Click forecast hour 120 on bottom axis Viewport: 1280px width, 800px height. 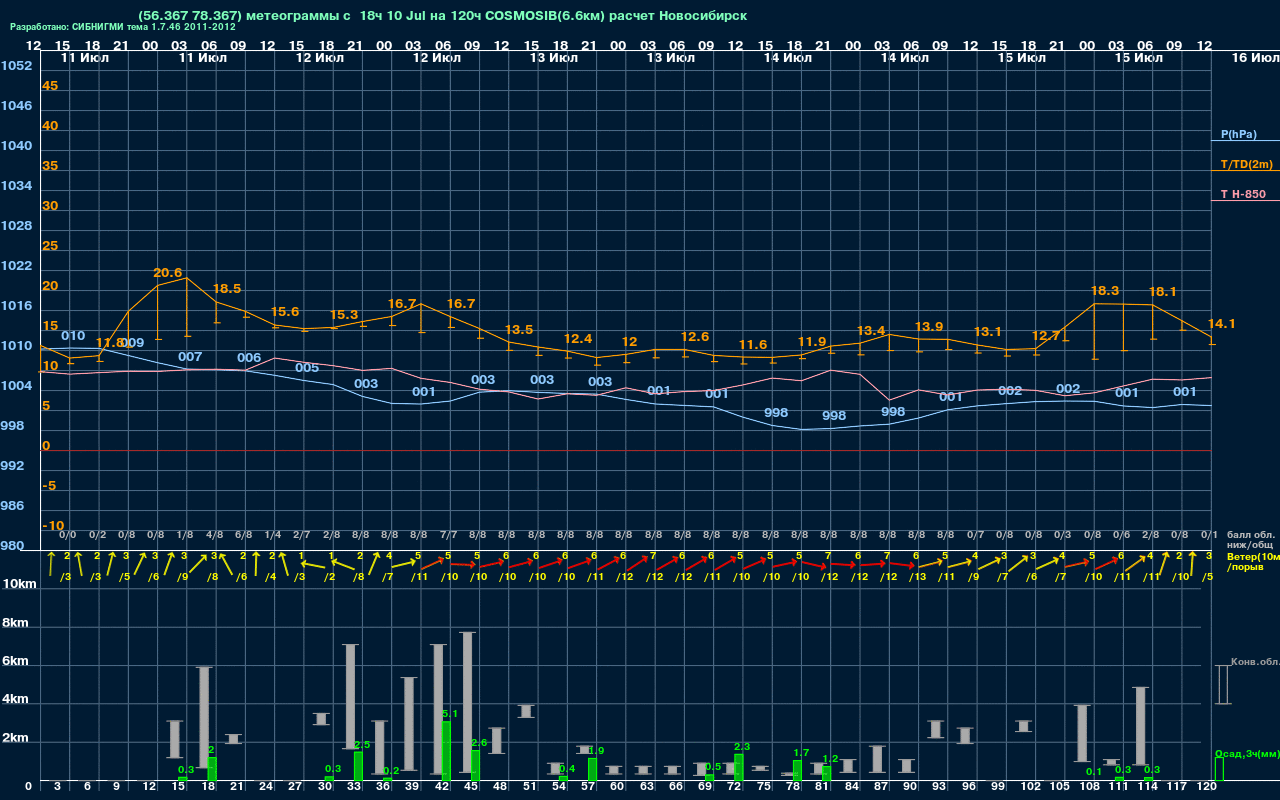(x=1207, y=787)
